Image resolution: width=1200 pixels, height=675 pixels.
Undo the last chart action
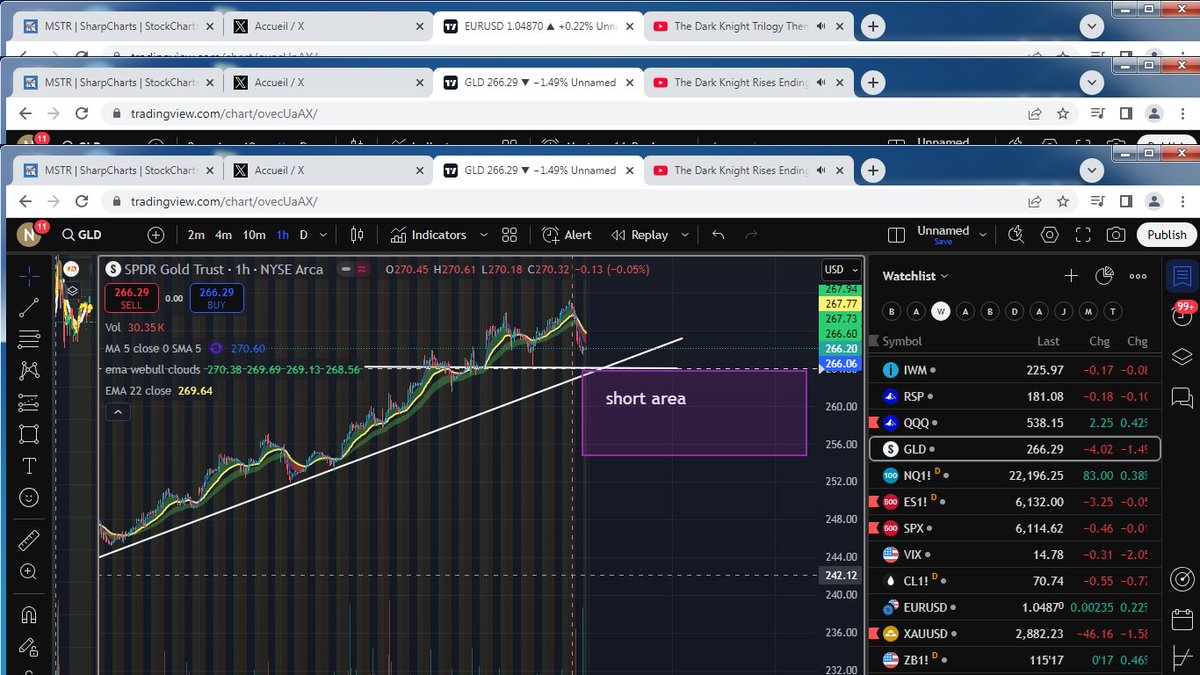click(718, 235)
